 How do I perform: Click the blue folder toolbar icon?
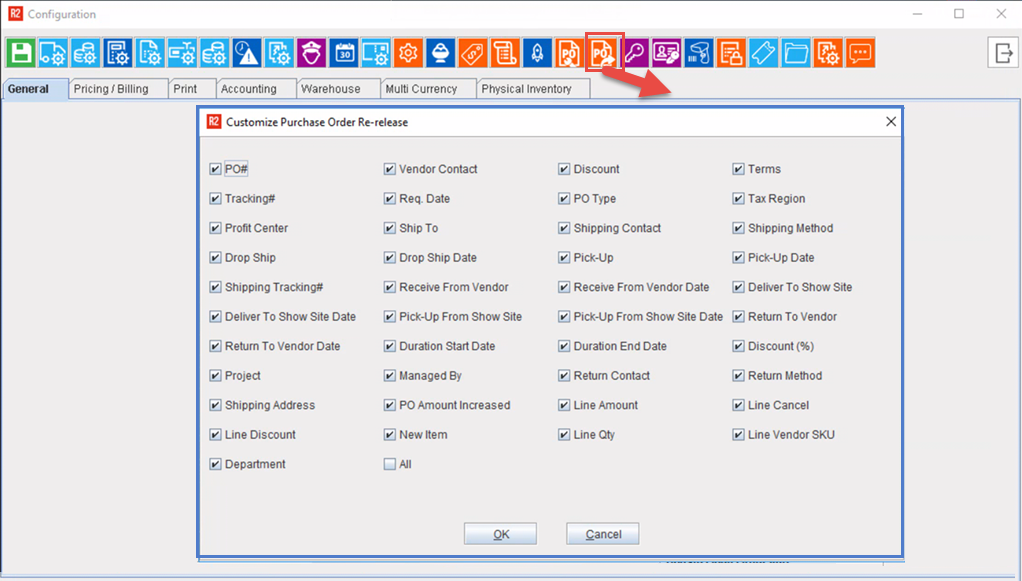coord(796,53)
